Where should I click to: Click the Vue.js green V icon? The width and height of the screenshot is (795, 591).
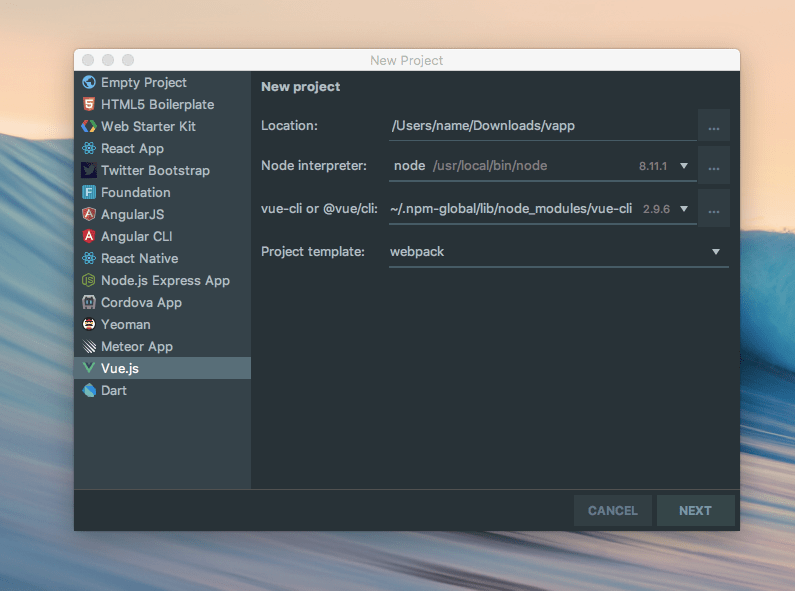(x=89, y=368)
